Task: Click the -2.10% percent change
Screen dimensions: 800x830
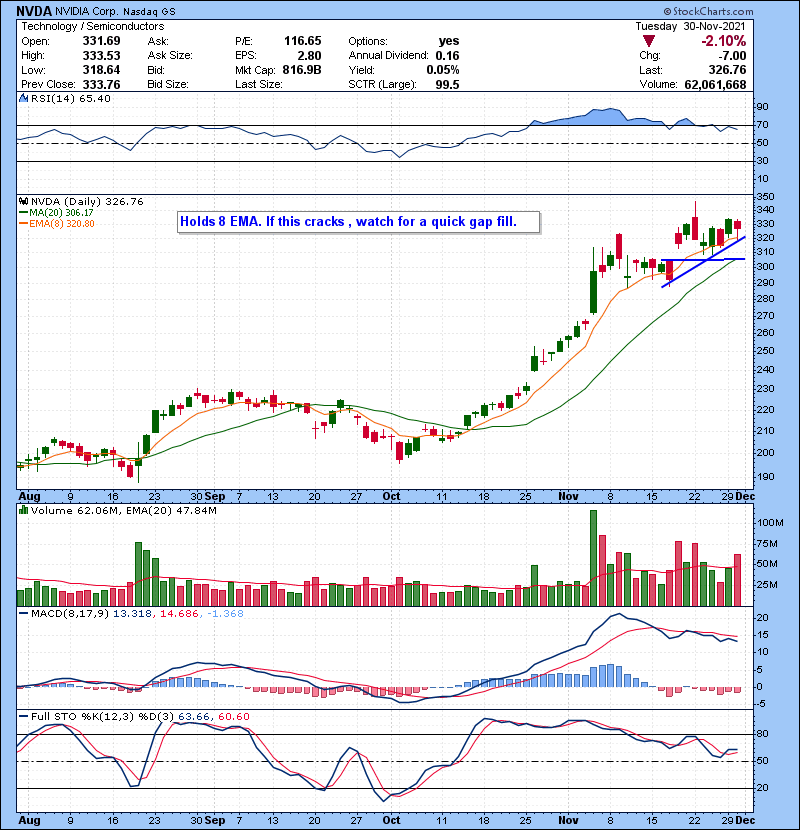Action: (x=724, y=41)
